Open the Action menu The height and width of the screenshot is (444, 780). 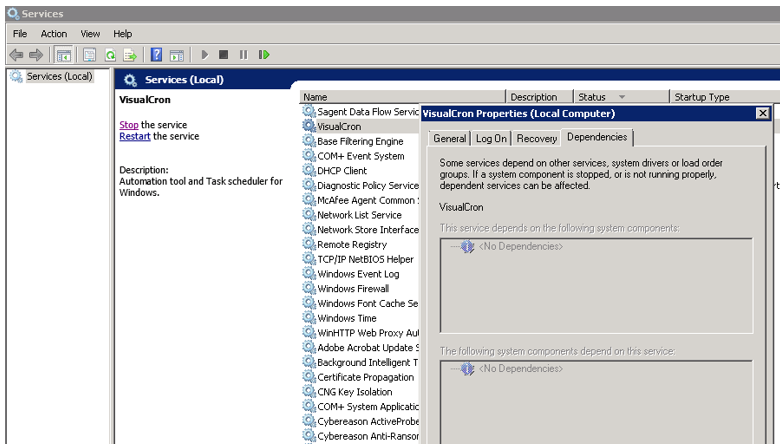click(x=54, y=34)
